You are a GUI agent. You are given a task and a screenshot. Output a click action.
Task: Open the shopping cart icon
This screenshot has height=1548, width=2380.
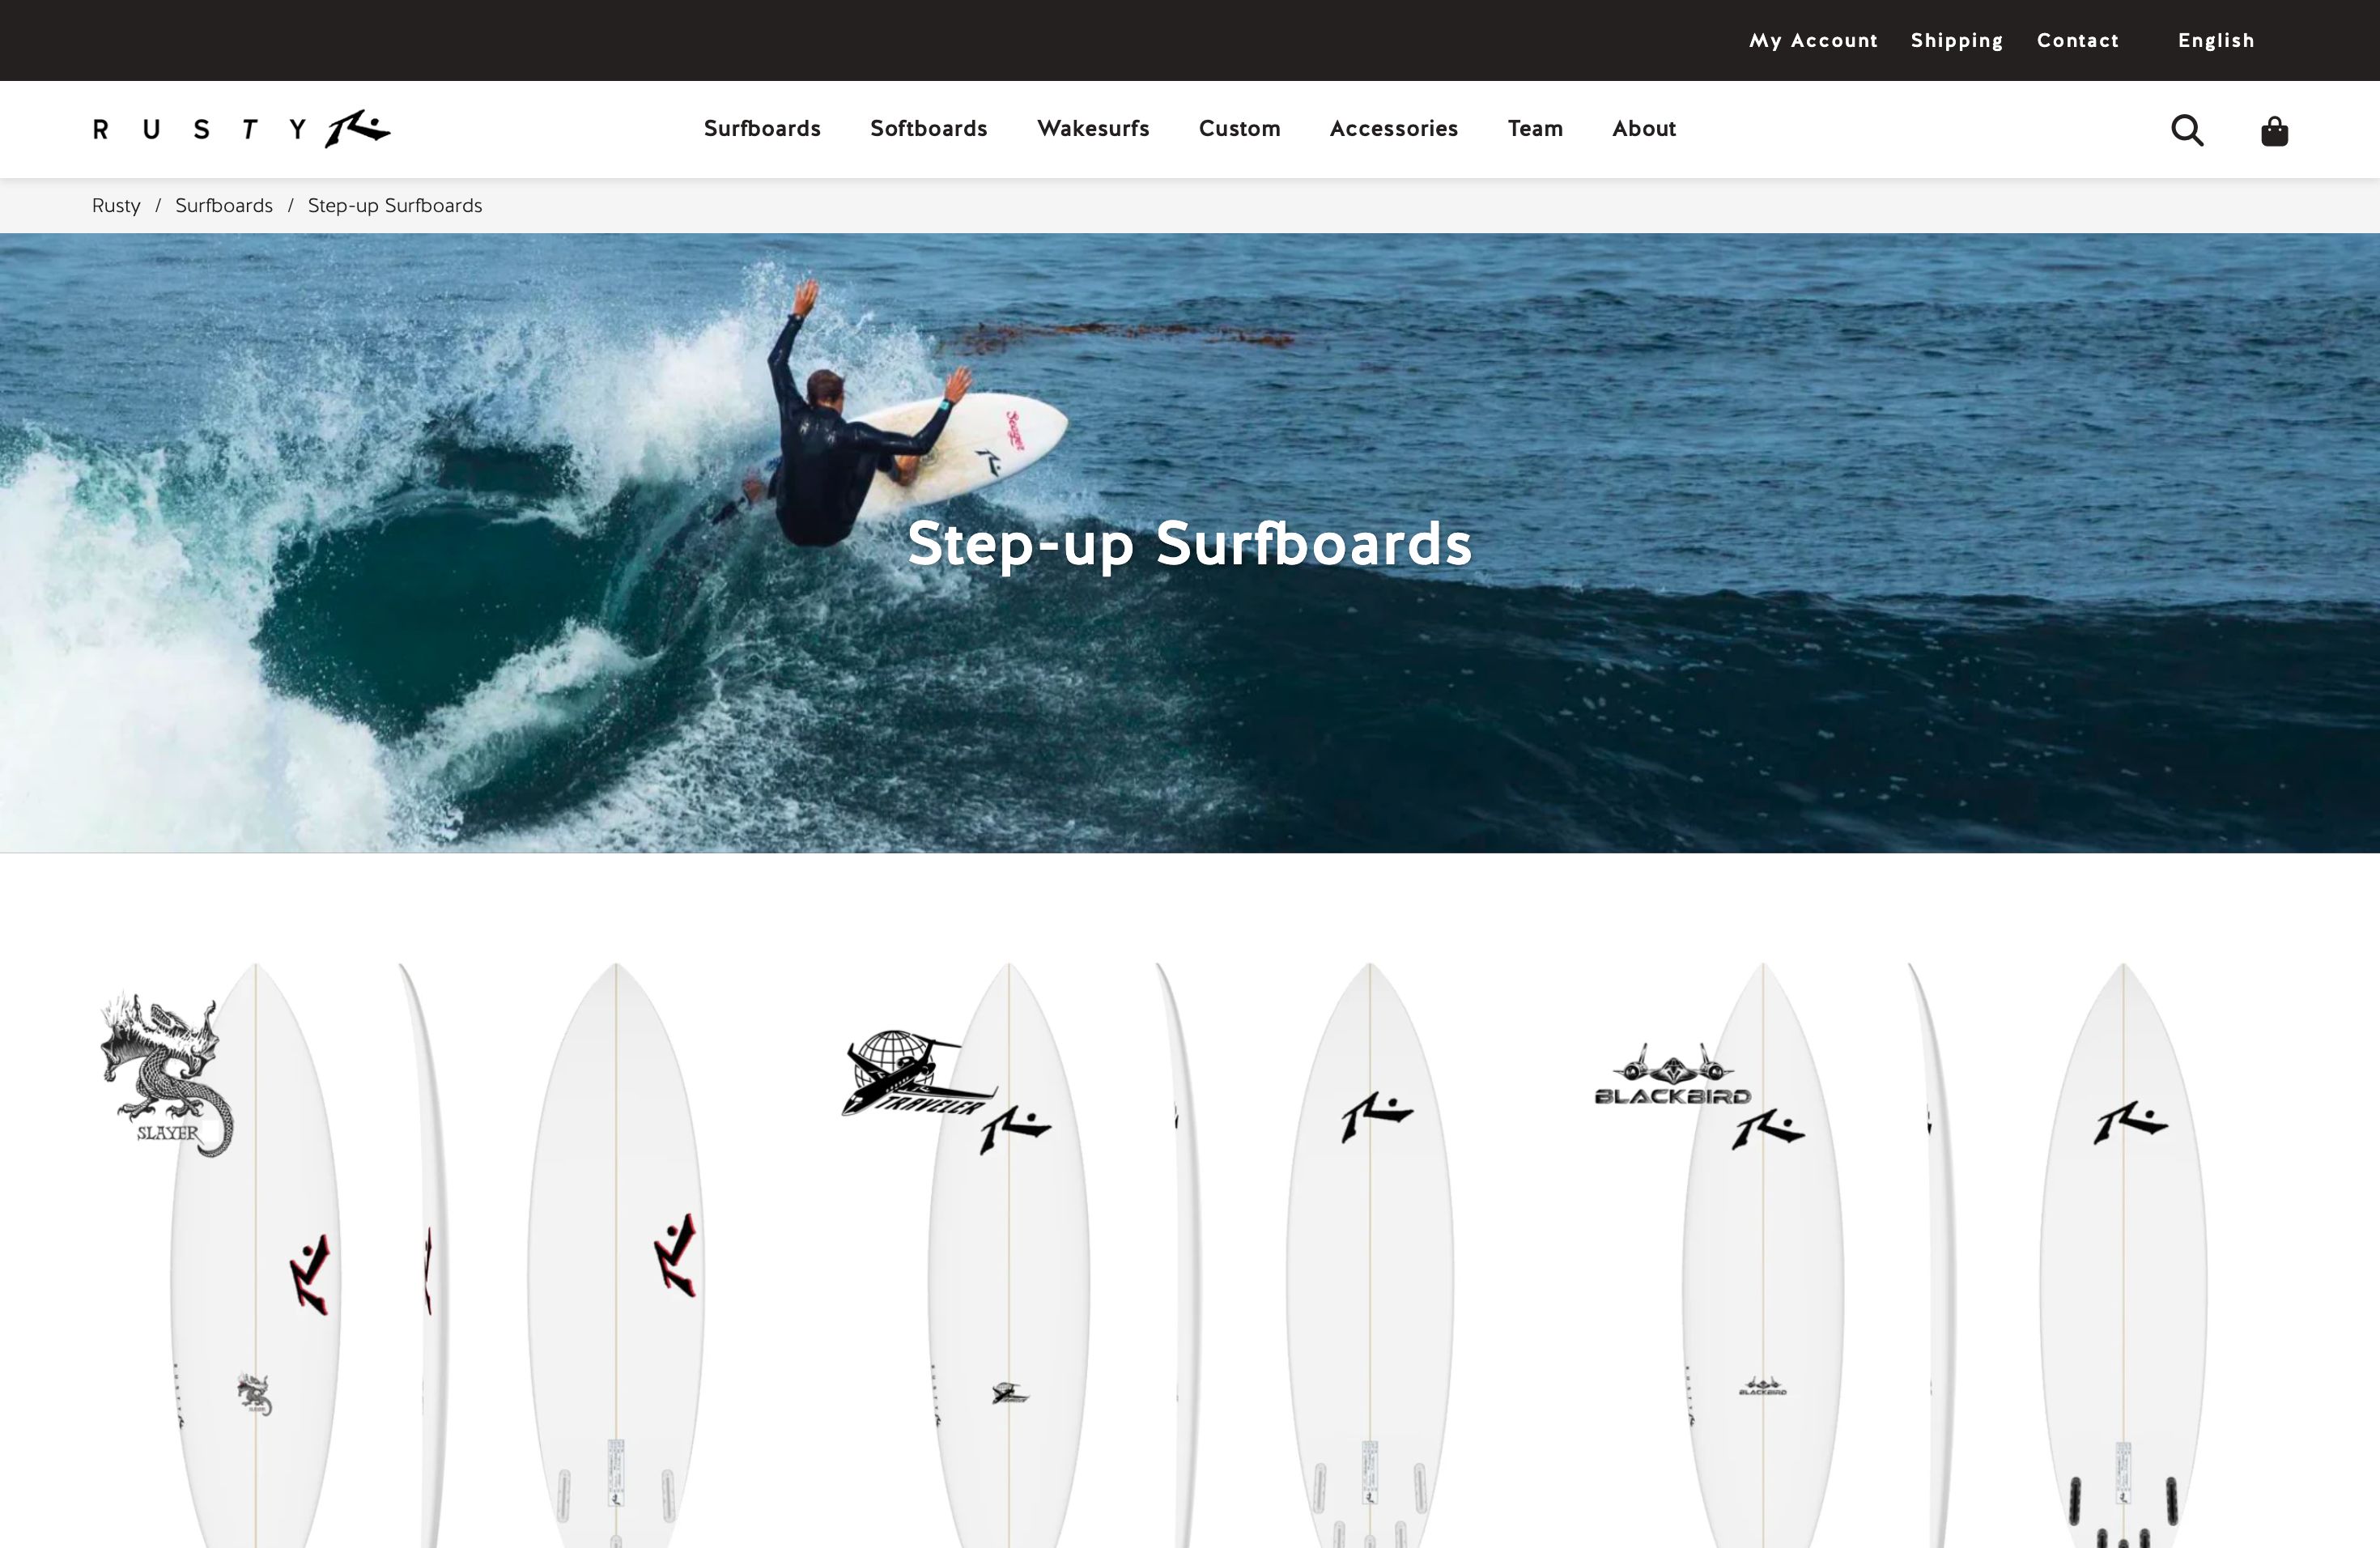coord(2272,129)
